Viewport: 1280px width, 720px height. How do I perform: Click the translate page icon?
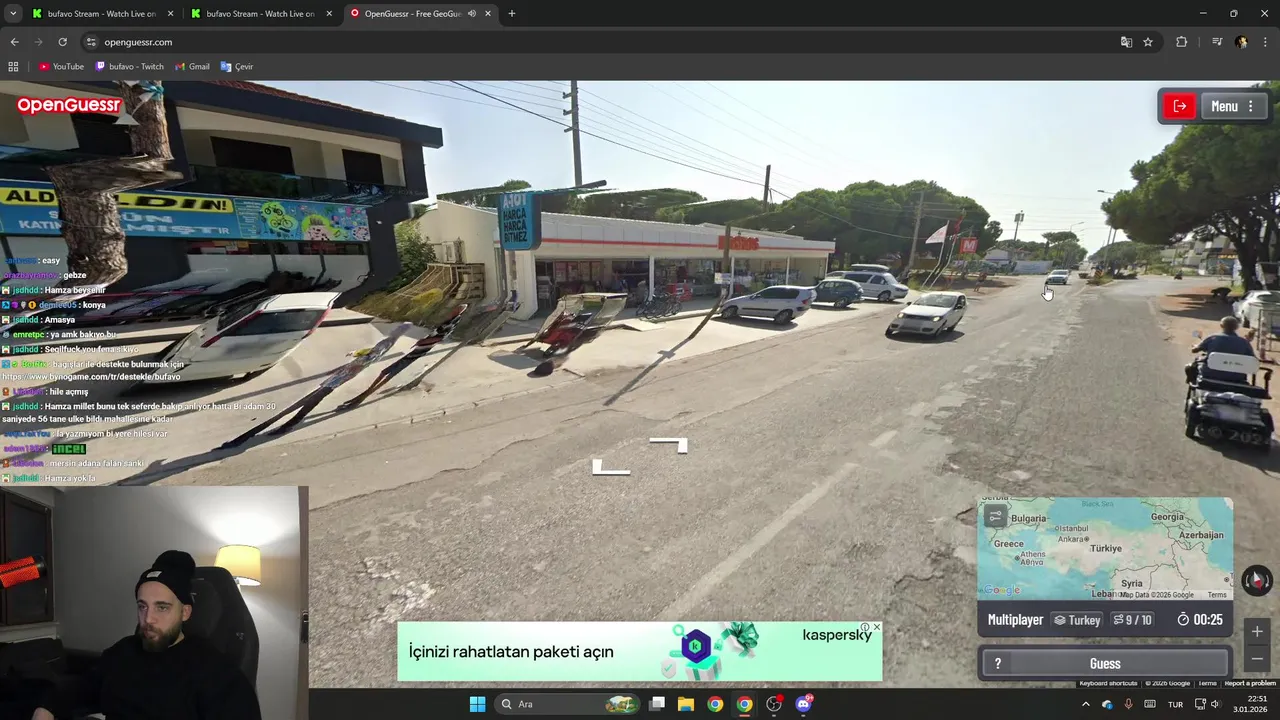pos(1126,42)
